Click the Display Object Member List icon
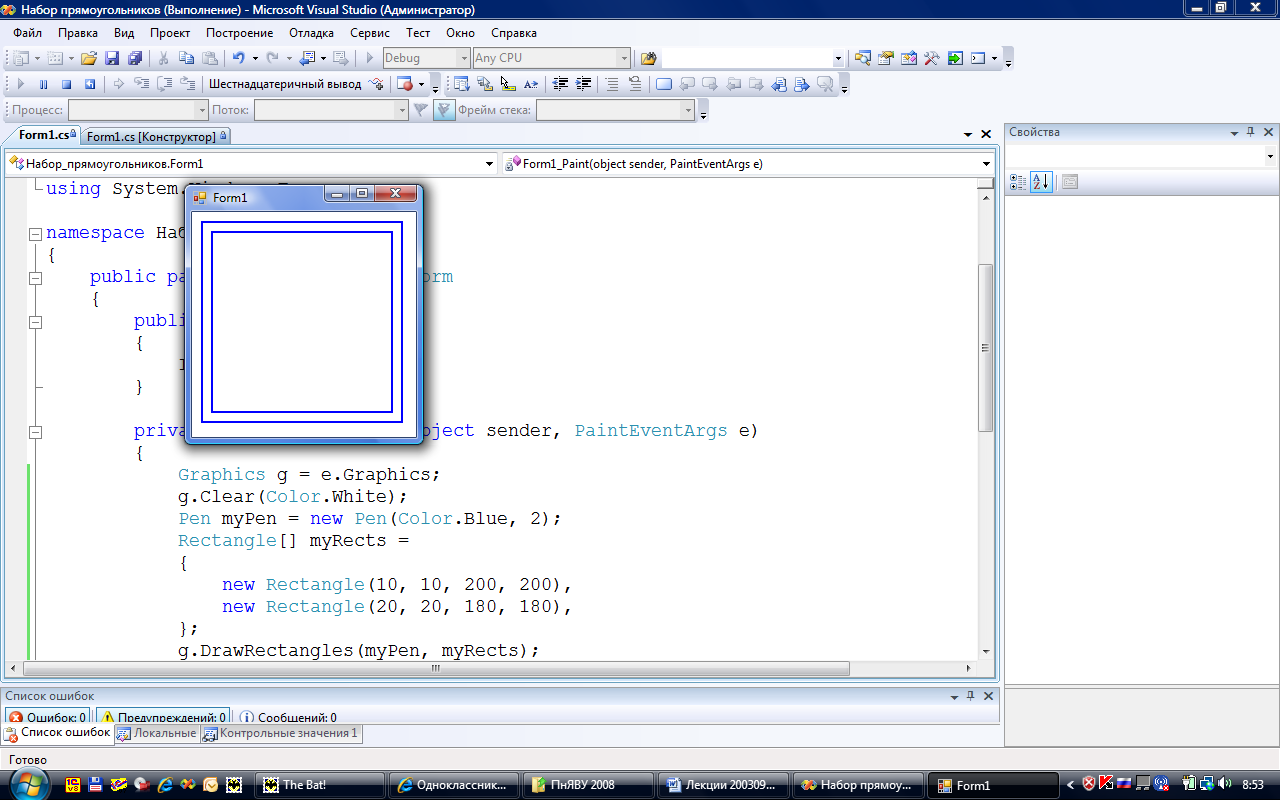Viewport: 1280px width, 800px height. tap(462, 84)
